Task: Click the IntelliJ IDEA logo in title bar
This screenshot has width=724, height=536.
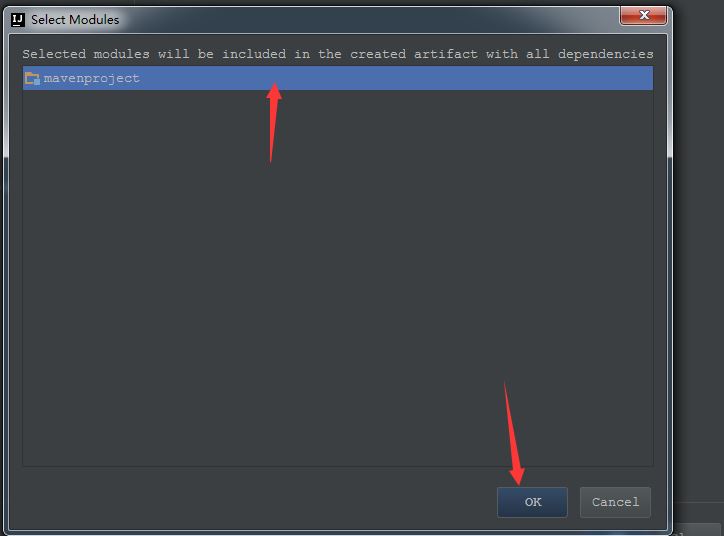Action: click(x=18, y=19)
